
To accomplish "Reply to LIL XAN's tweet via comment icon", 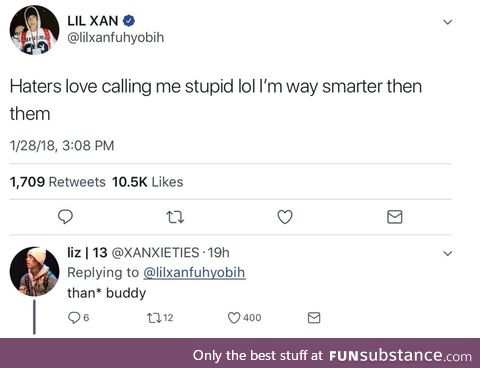I will click(x=65, y=217).
